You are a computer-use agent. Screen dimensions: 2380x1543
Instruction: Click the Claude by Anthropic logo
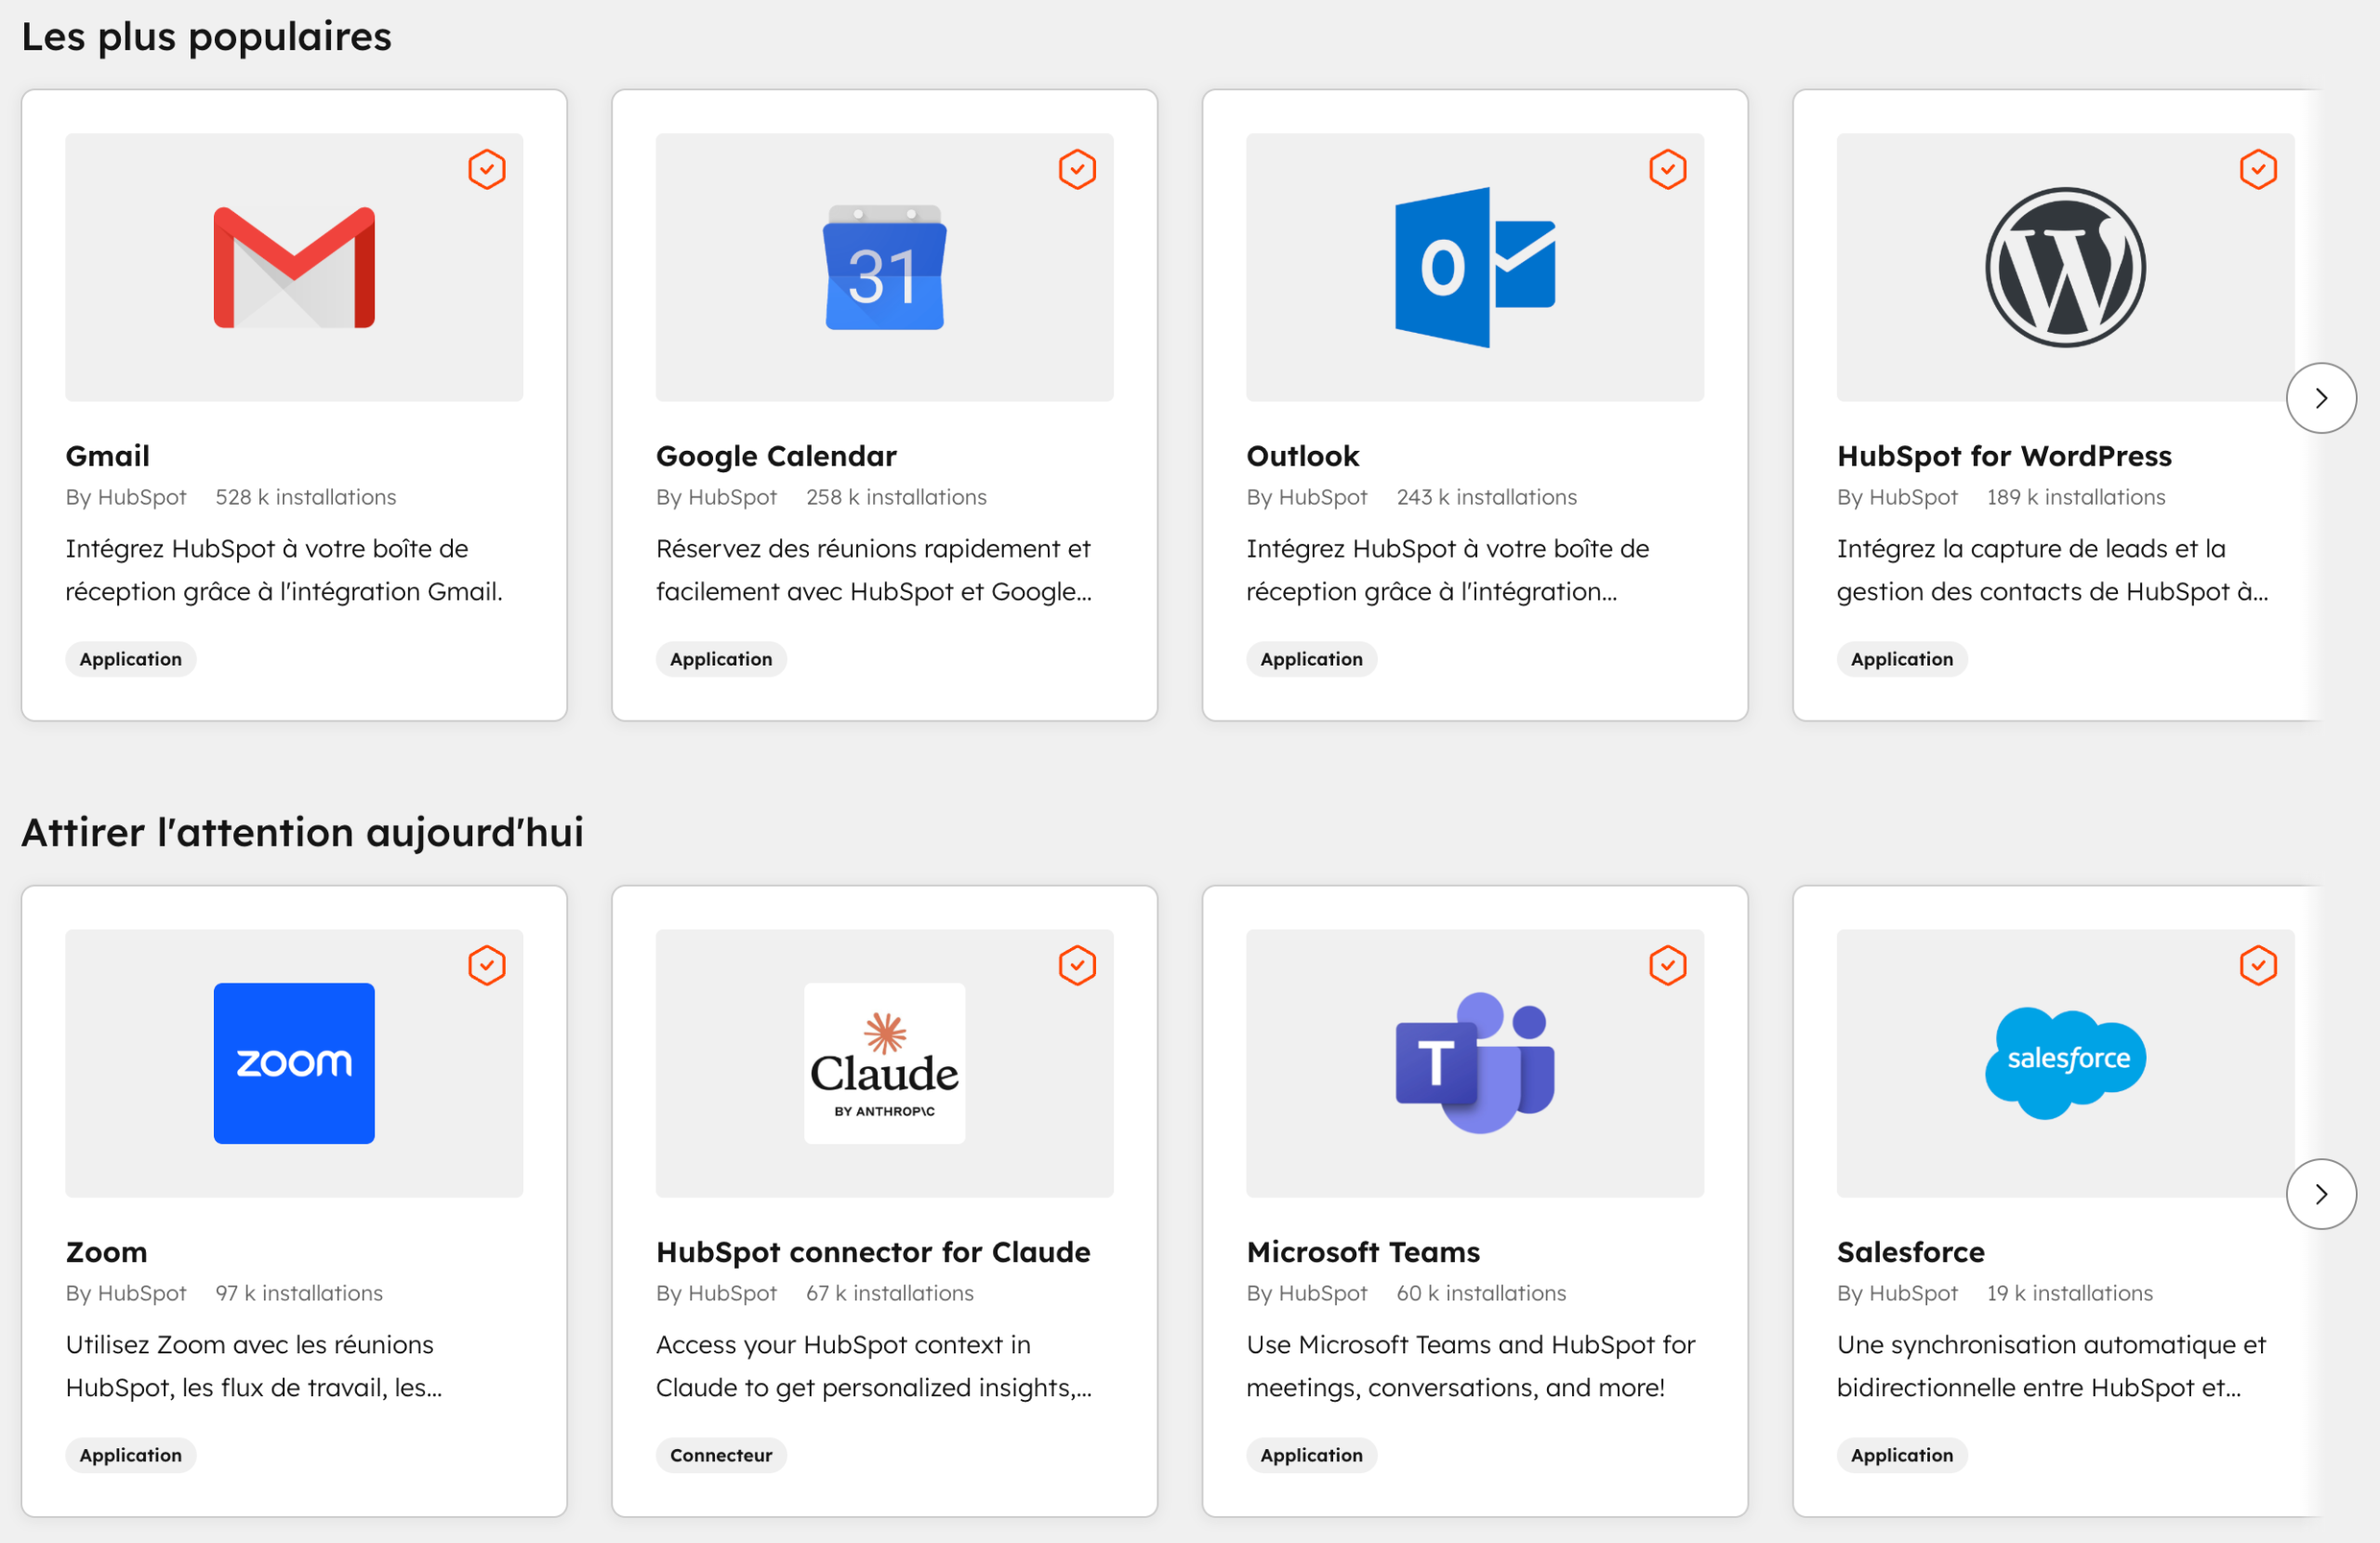tap(884, 1063)
